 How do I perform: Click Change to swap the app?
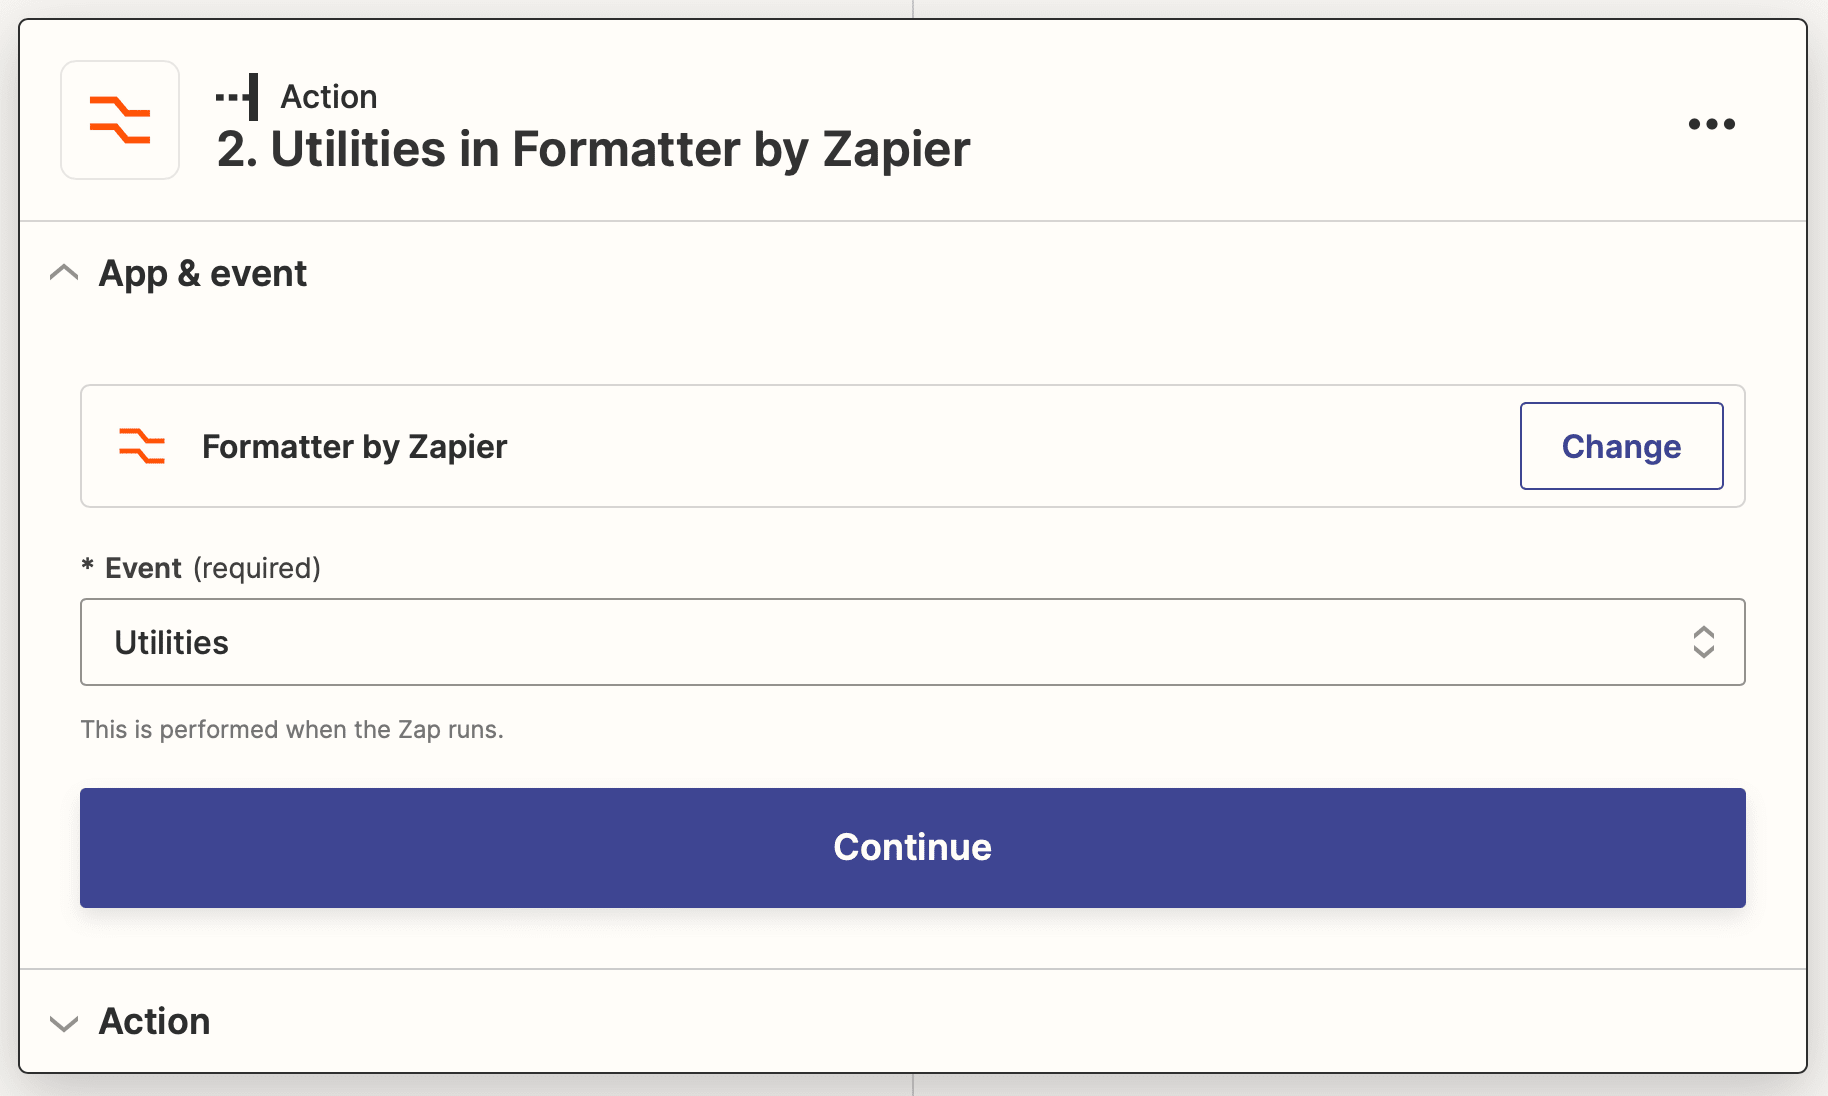[1621, 446]
